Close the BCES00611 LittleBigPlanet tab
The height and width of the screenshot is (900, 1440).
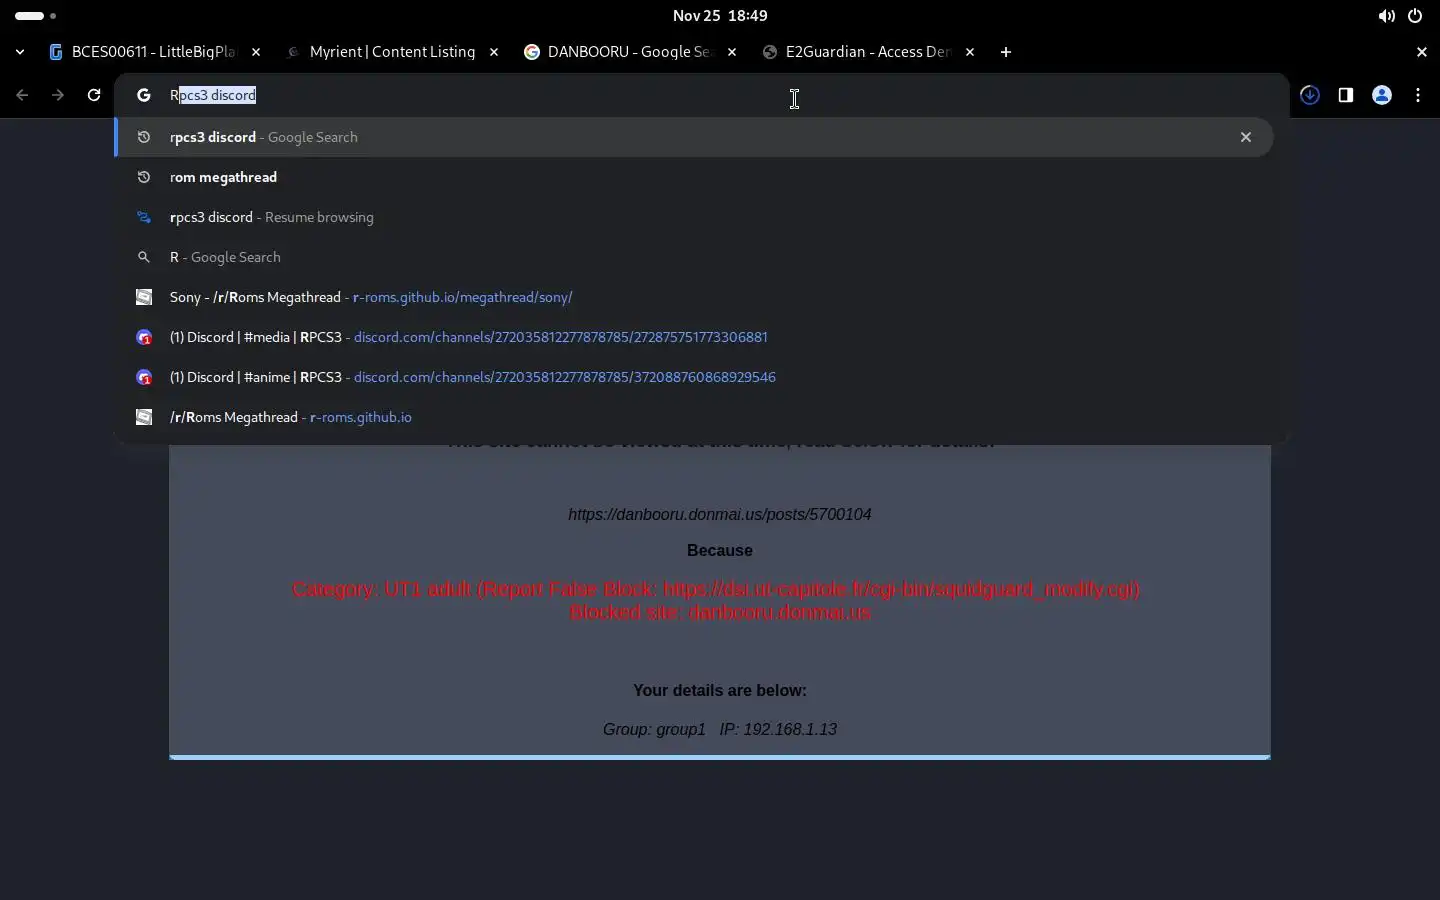(x=256, y=52)
